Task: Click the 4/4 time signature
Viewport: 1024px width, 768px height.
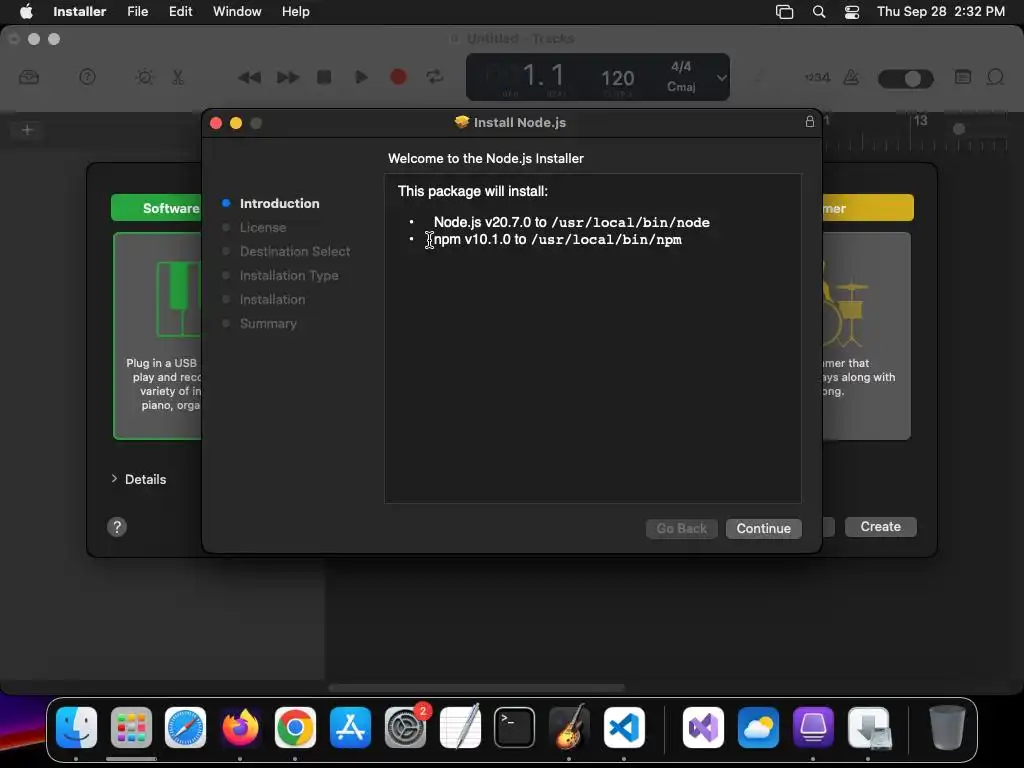Action: (681, 67)
